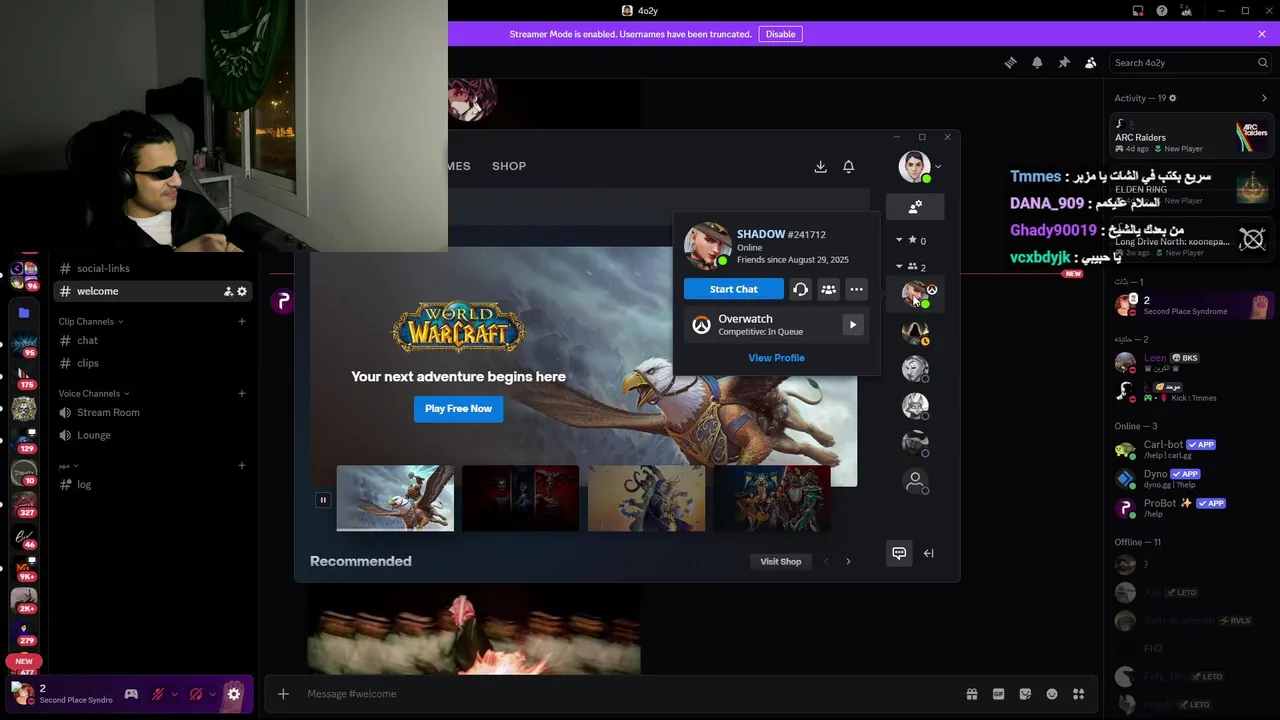Open Discord GIF picker icon
Screen dimensions: 1280x720
(x=998, y=694)
